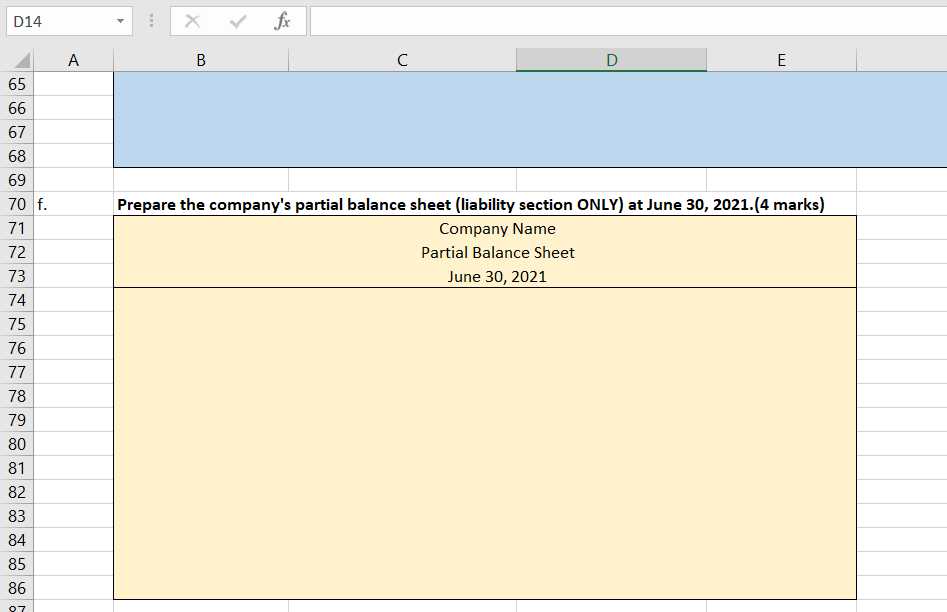Expand the Name Box dropdown arrow
The height and width of the screenshot is (612, 947).
120,21
